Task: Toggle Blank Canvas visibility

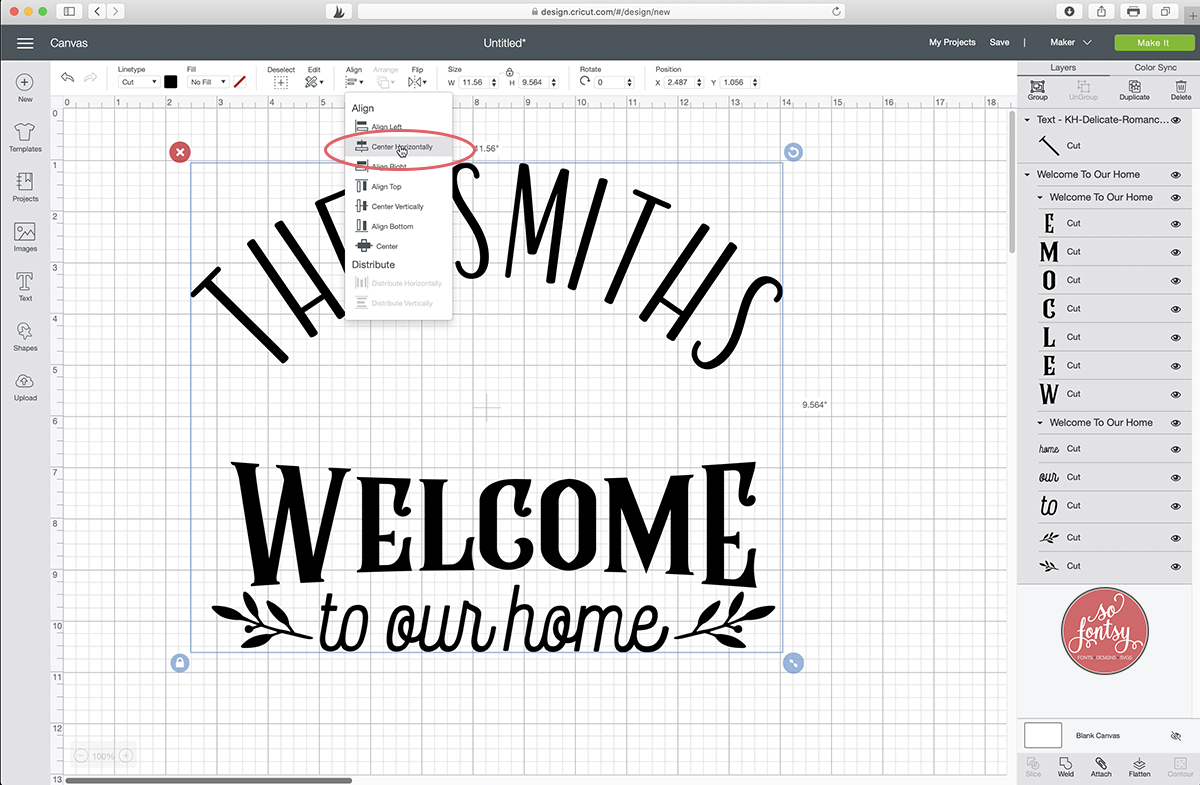Action: click(x=1176, y=735)
